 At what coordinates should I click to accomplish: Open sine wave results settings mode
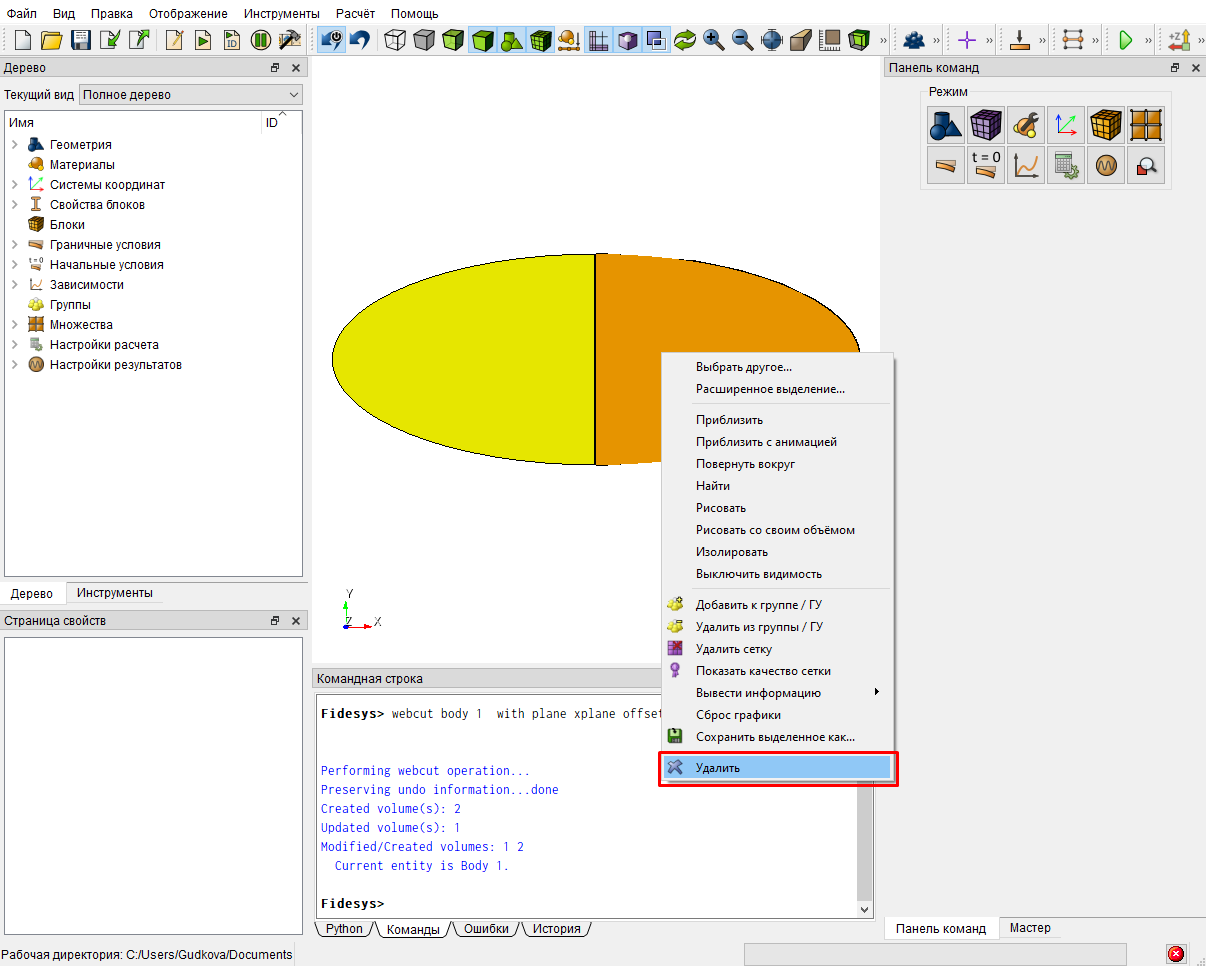pyautogui.click(x=1106, y=165)
